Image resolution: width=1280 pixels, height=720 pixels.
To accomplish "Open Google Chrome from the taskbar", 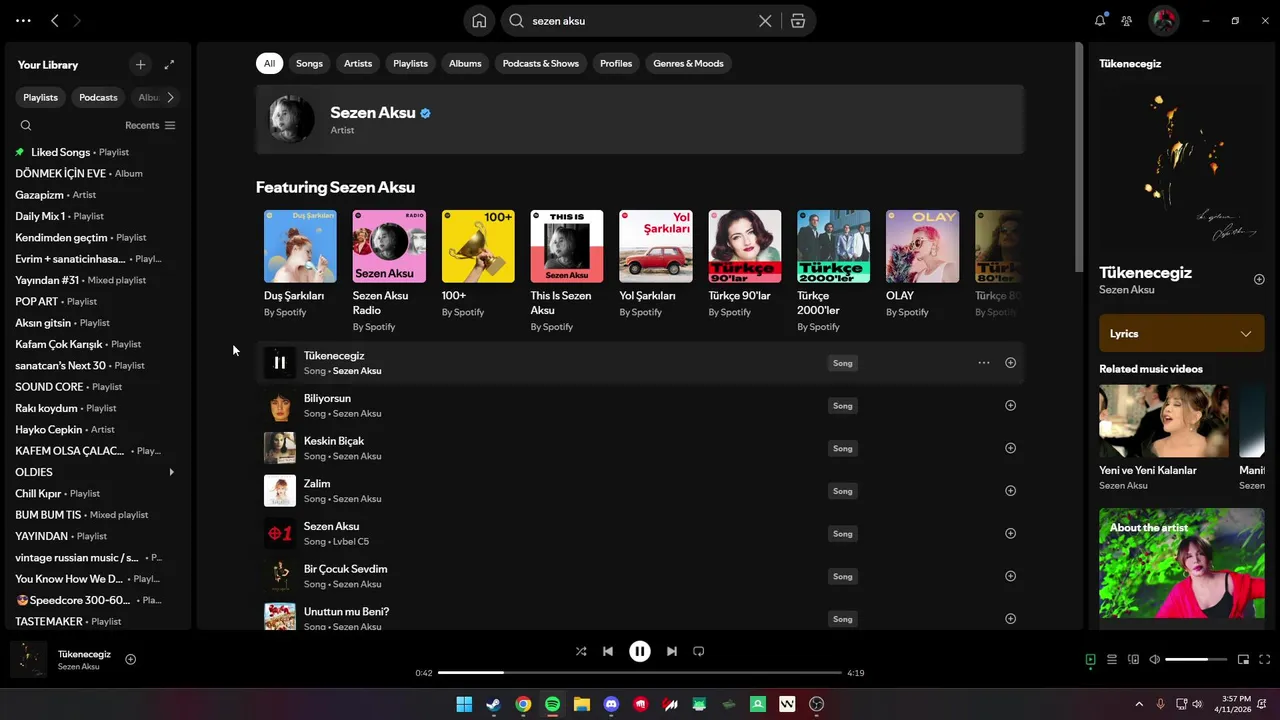I will tap(523, 704).
